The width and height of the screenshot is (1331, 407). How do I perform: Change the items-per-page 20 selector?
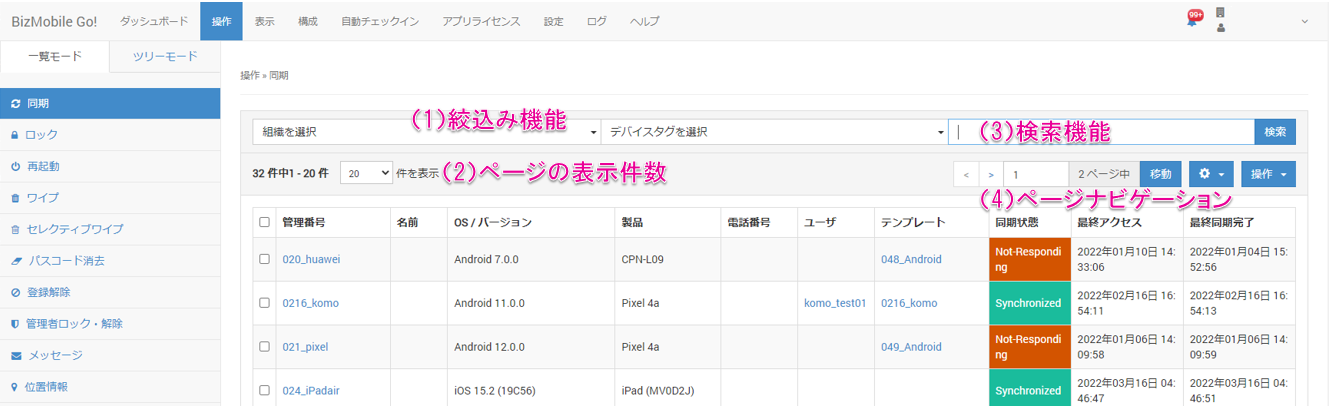tap(366, 173)
